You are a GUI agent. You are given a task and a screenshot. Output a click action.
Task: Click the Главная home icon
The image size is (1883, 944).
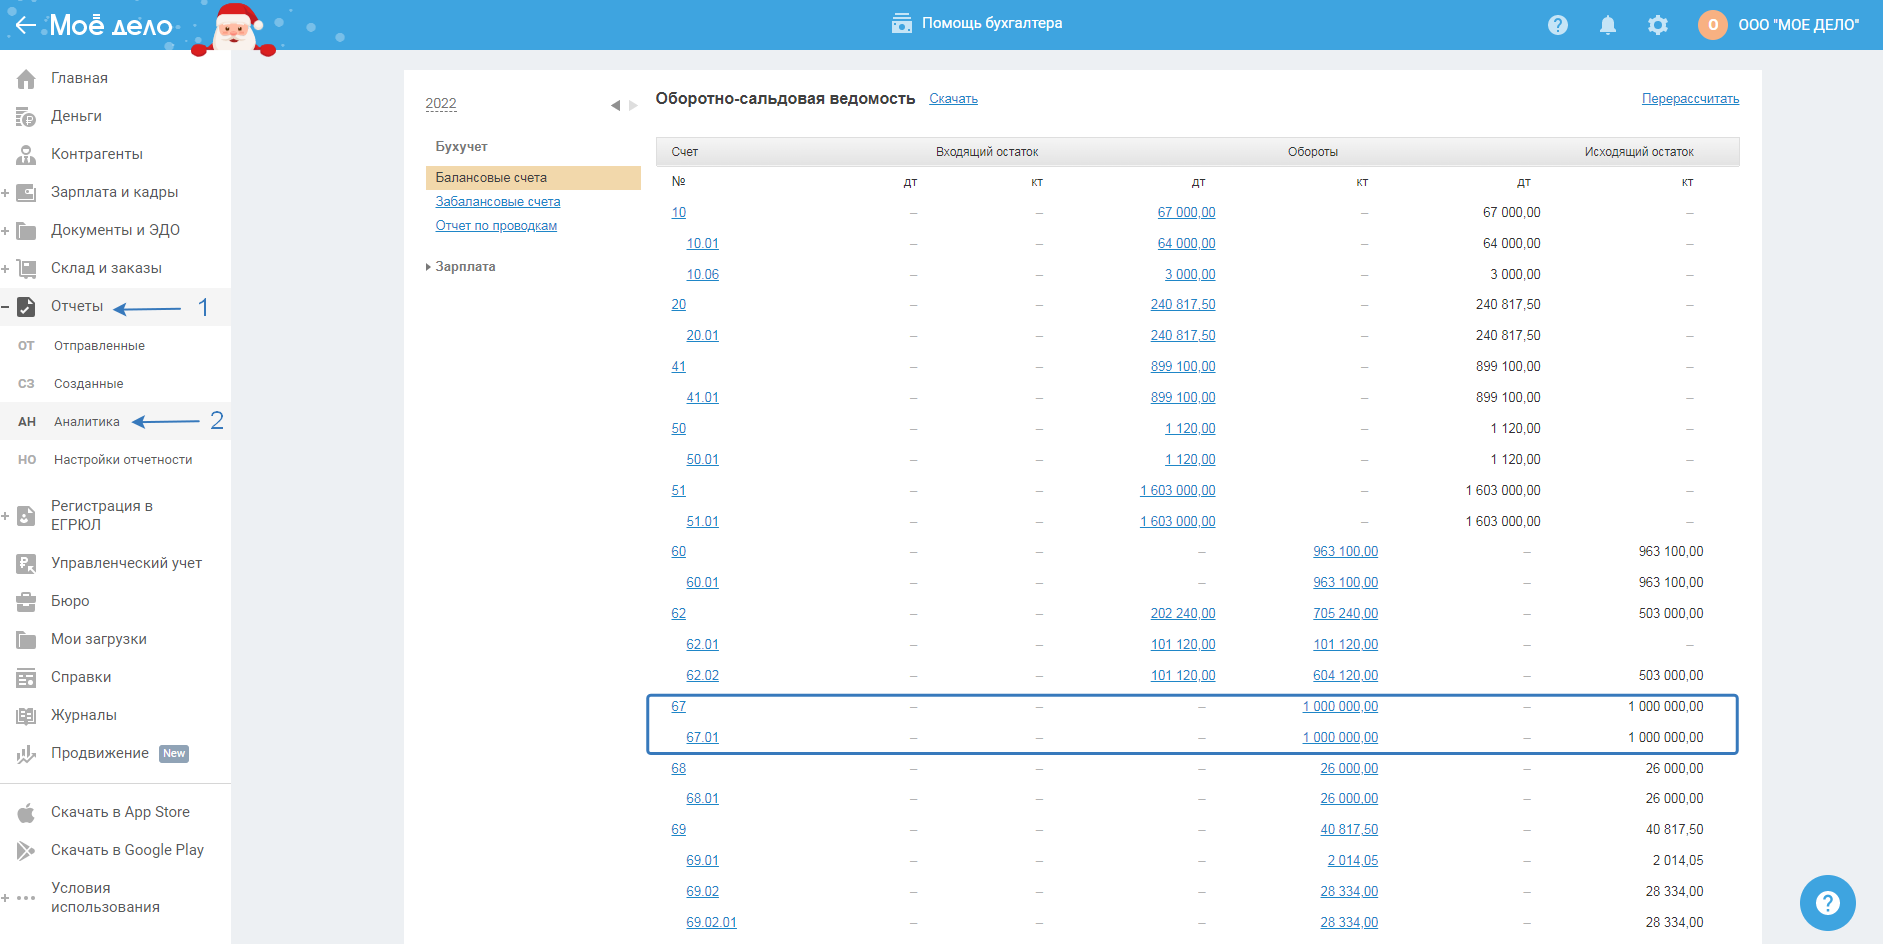pos(27,79)
